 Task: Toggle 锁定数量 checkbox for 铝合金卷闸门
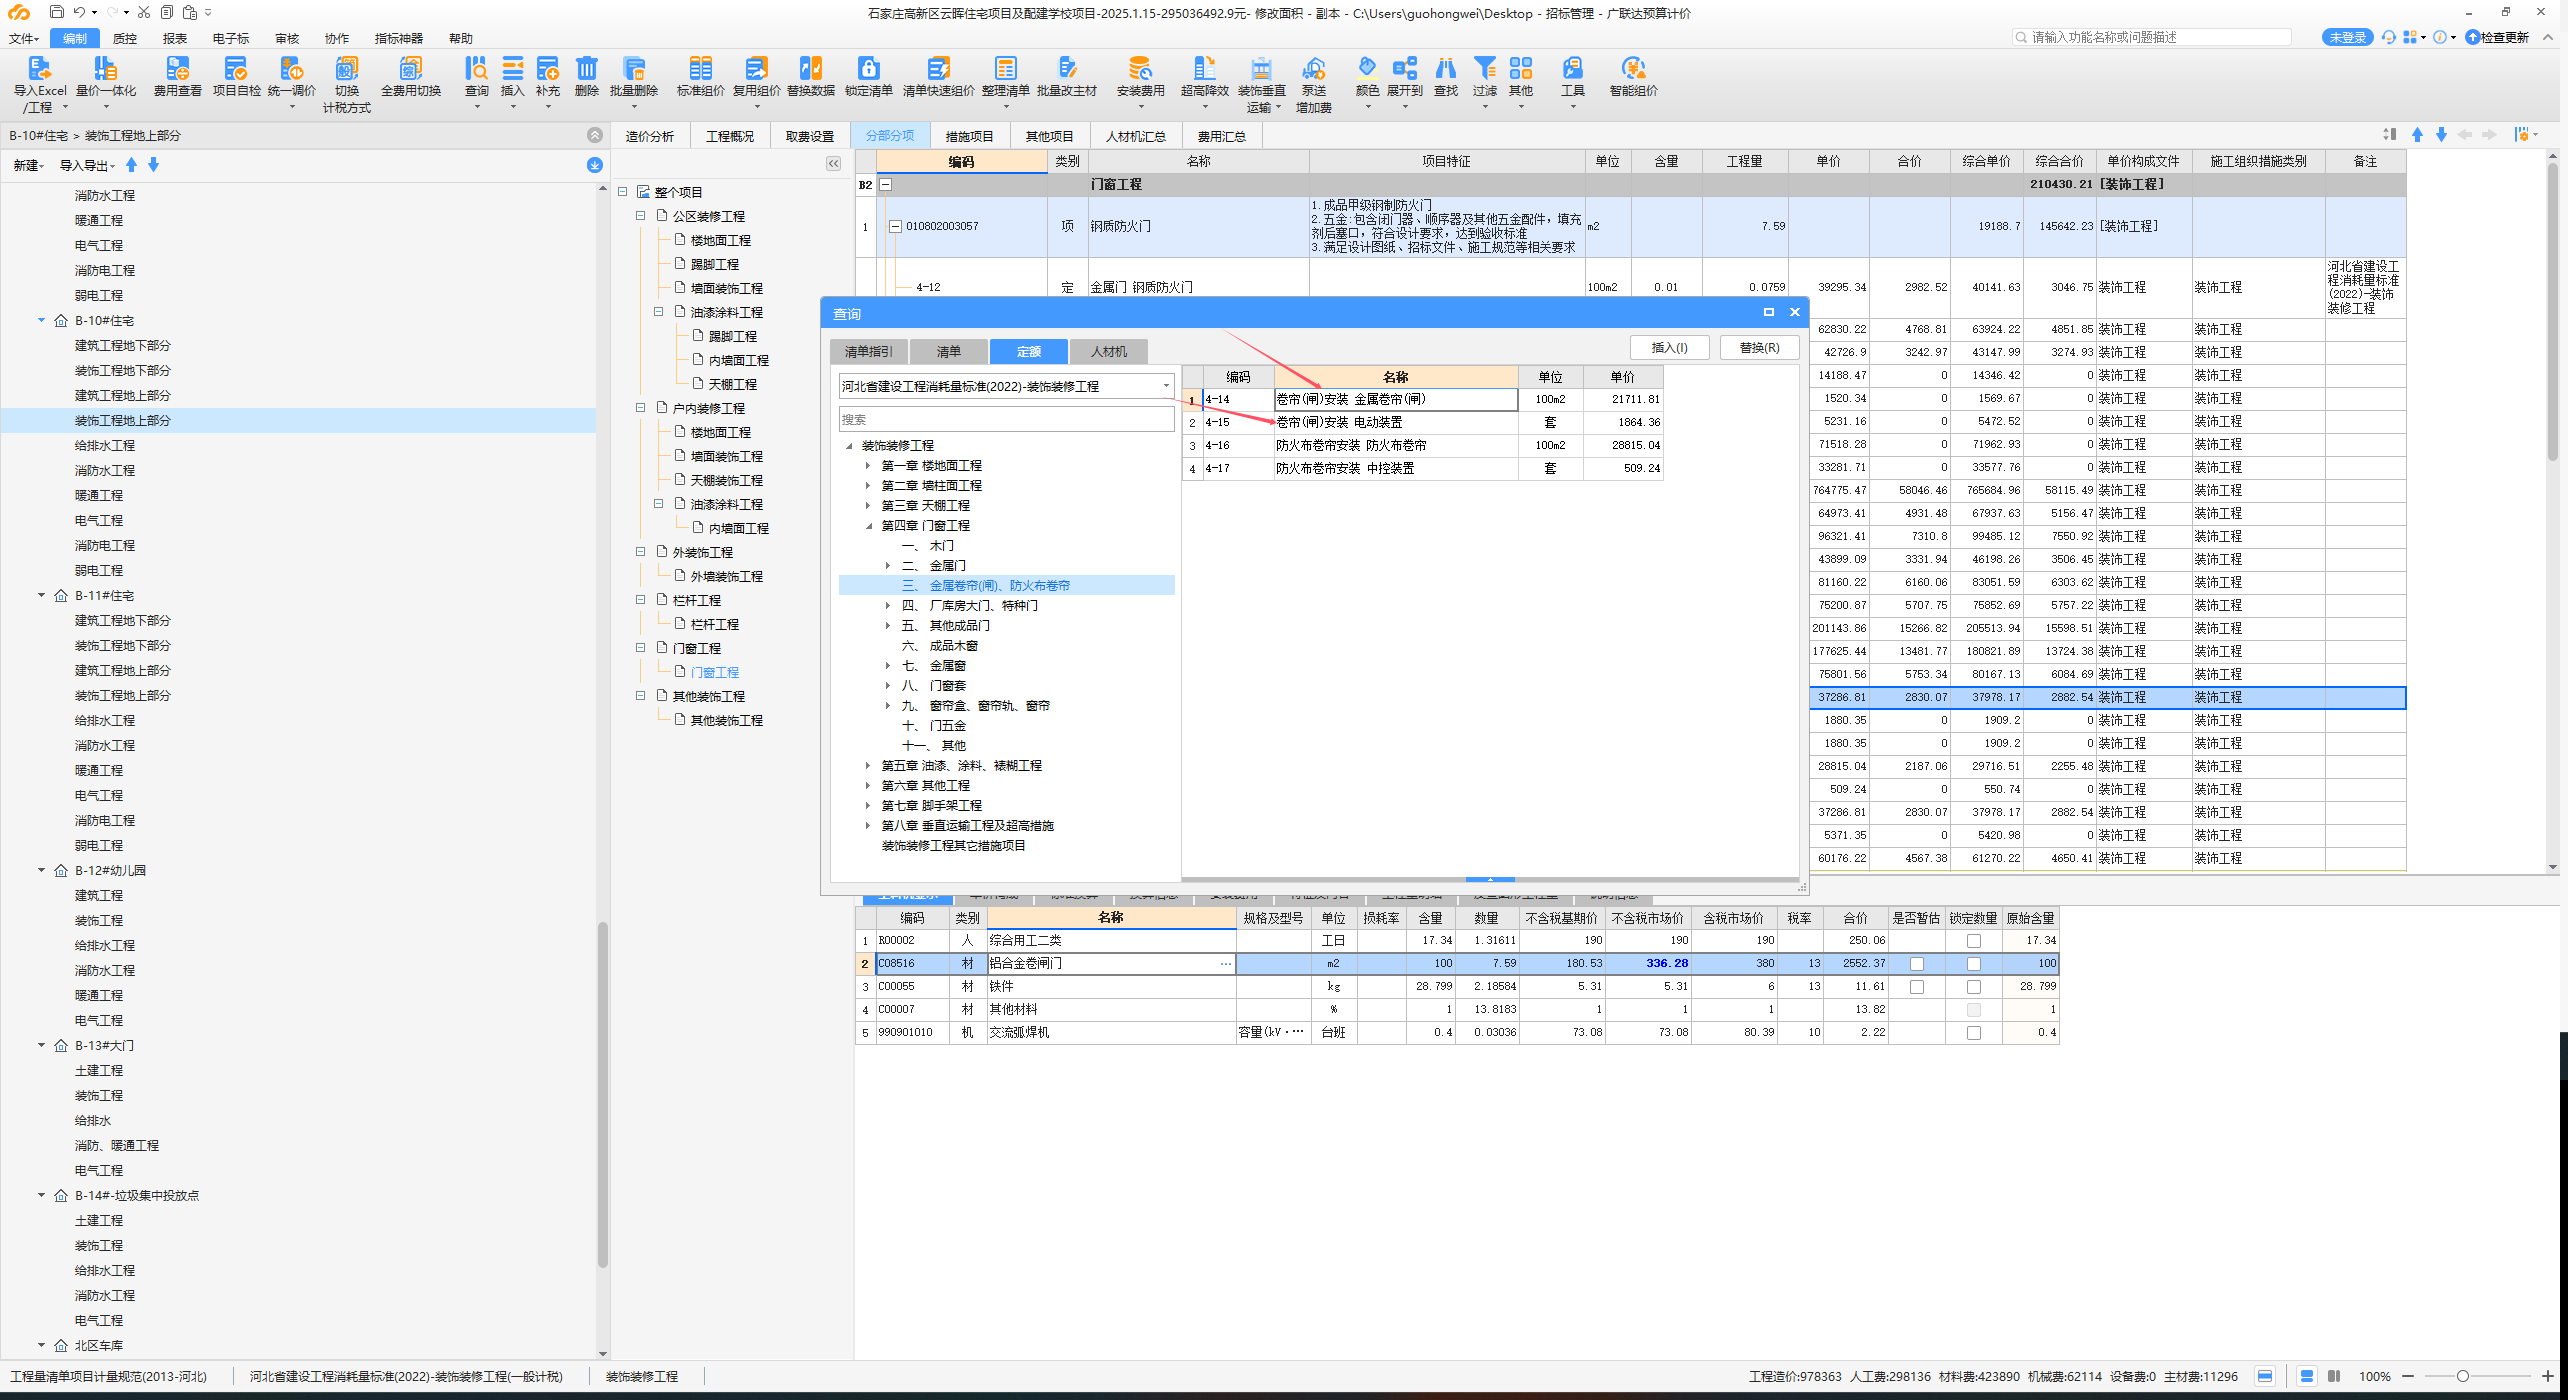(1974, 964)
